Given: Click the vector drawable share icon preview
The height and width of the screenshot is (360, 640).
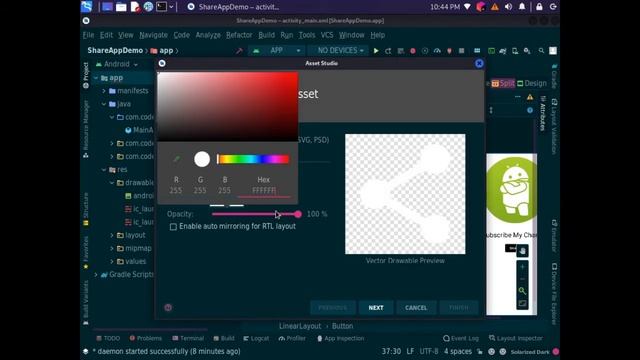Looking at the screenshot, I should click(x=405, y=194).
